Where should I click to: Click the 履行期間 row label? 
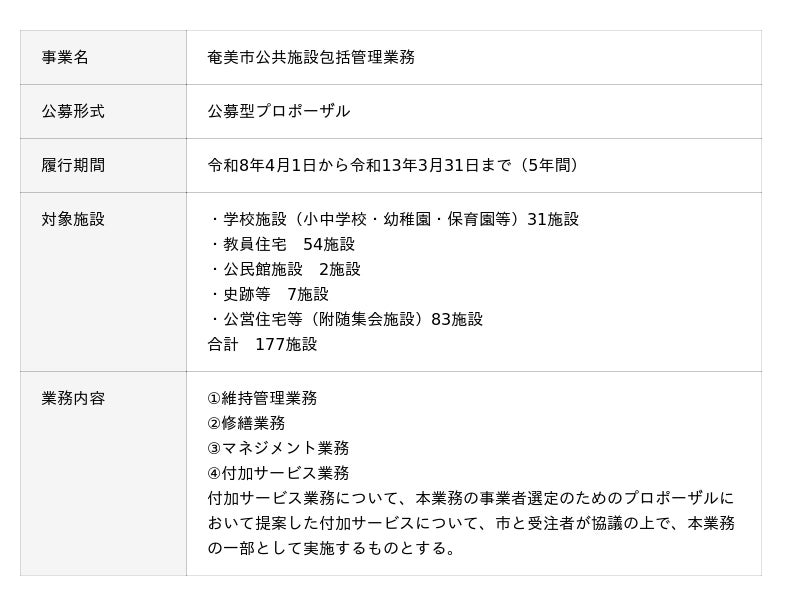(73, 165)
